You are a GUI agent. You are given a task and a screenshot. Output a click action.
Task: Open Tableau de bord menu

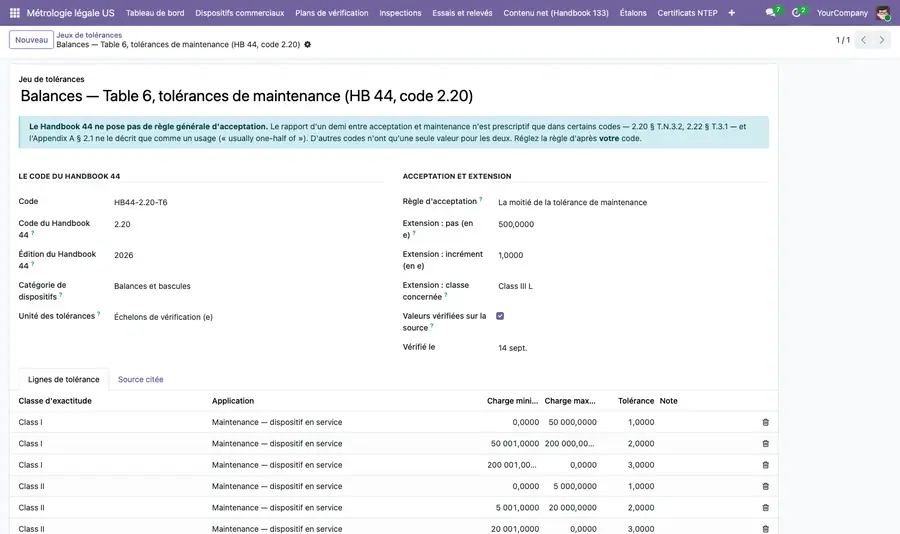[x=155, y=13]
